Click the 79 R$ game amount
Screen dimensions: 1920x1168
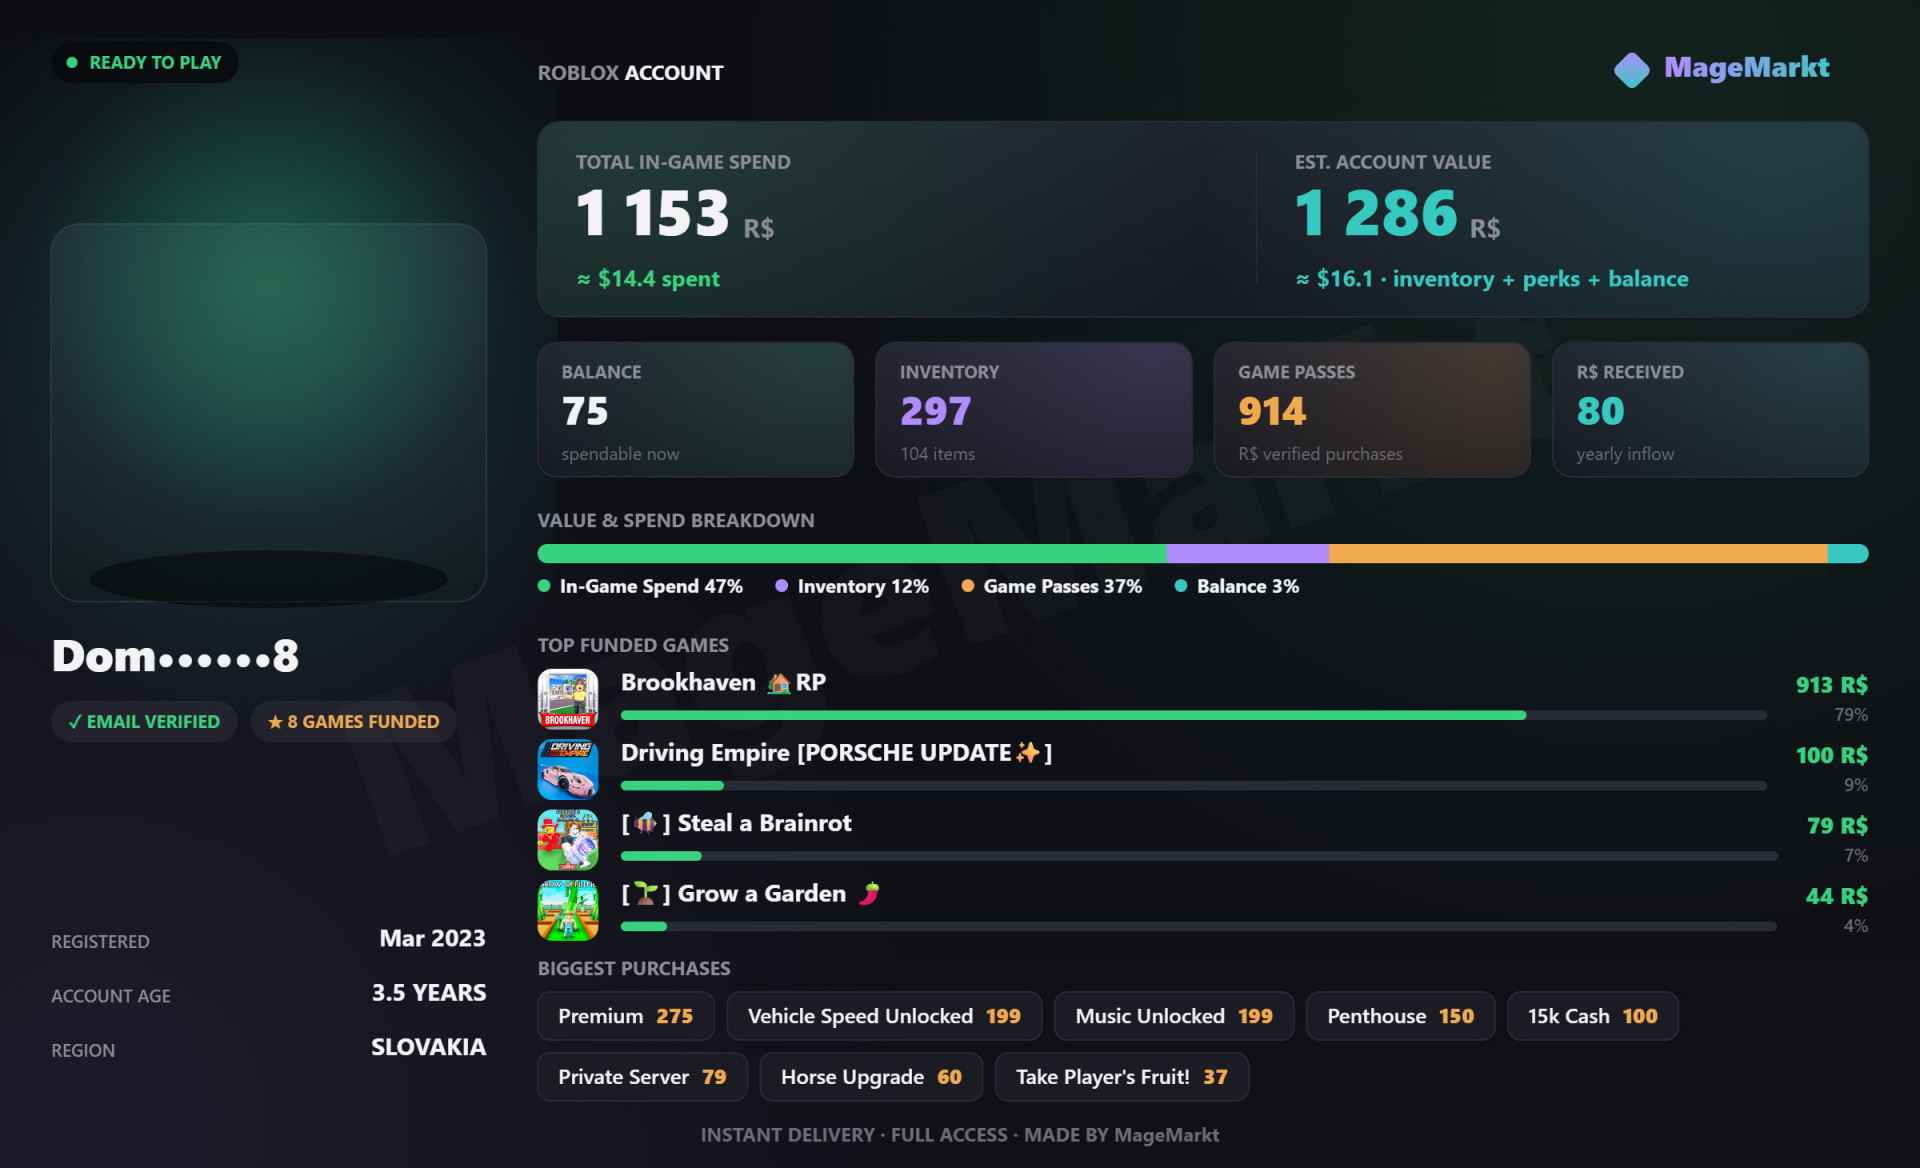coord(1837,826)
